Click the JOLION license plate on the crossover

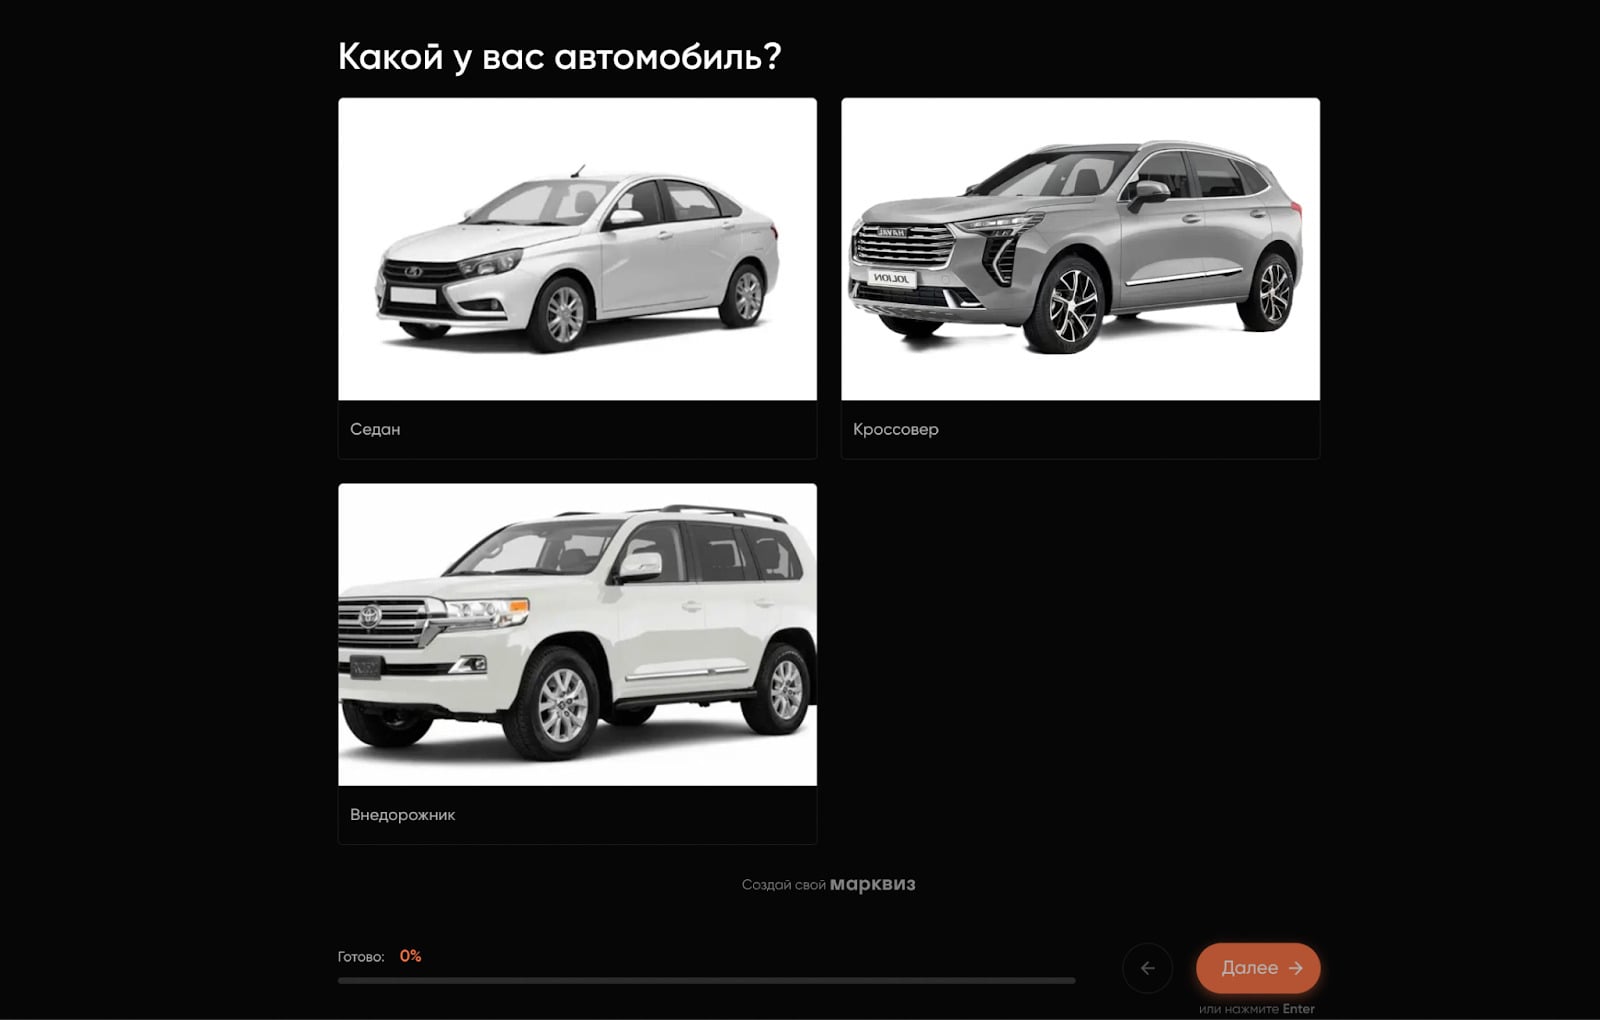(890, 279)
